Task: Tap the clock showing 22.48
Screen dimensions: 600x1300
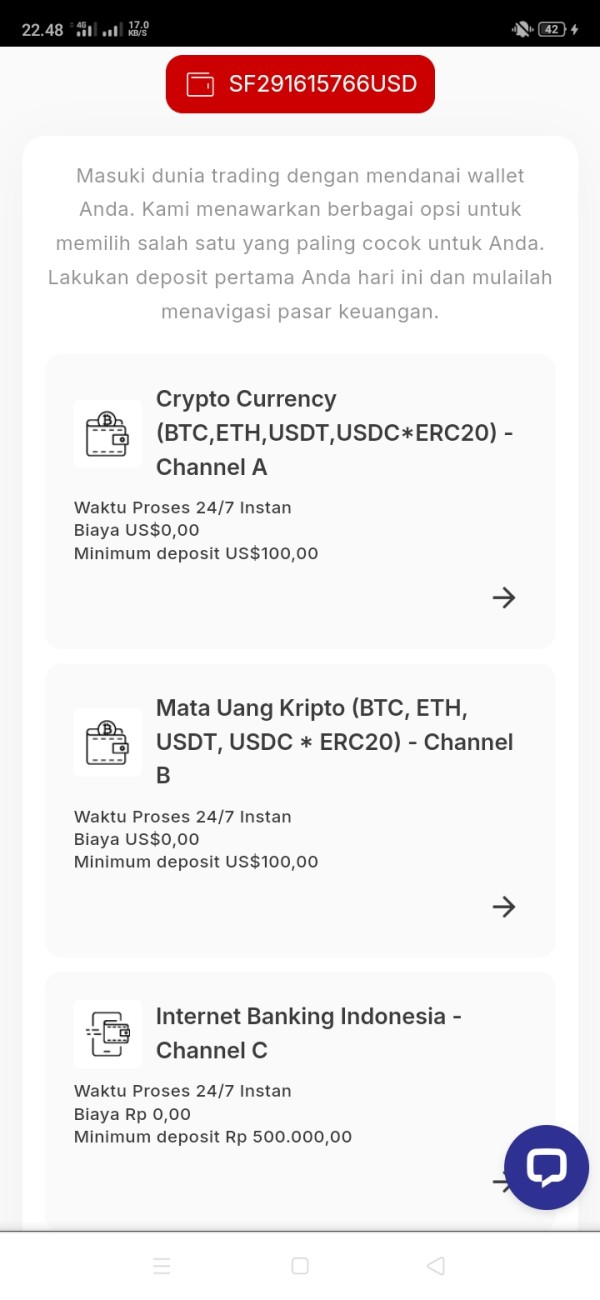Action: pyautogui.click(x=42, y=30)
